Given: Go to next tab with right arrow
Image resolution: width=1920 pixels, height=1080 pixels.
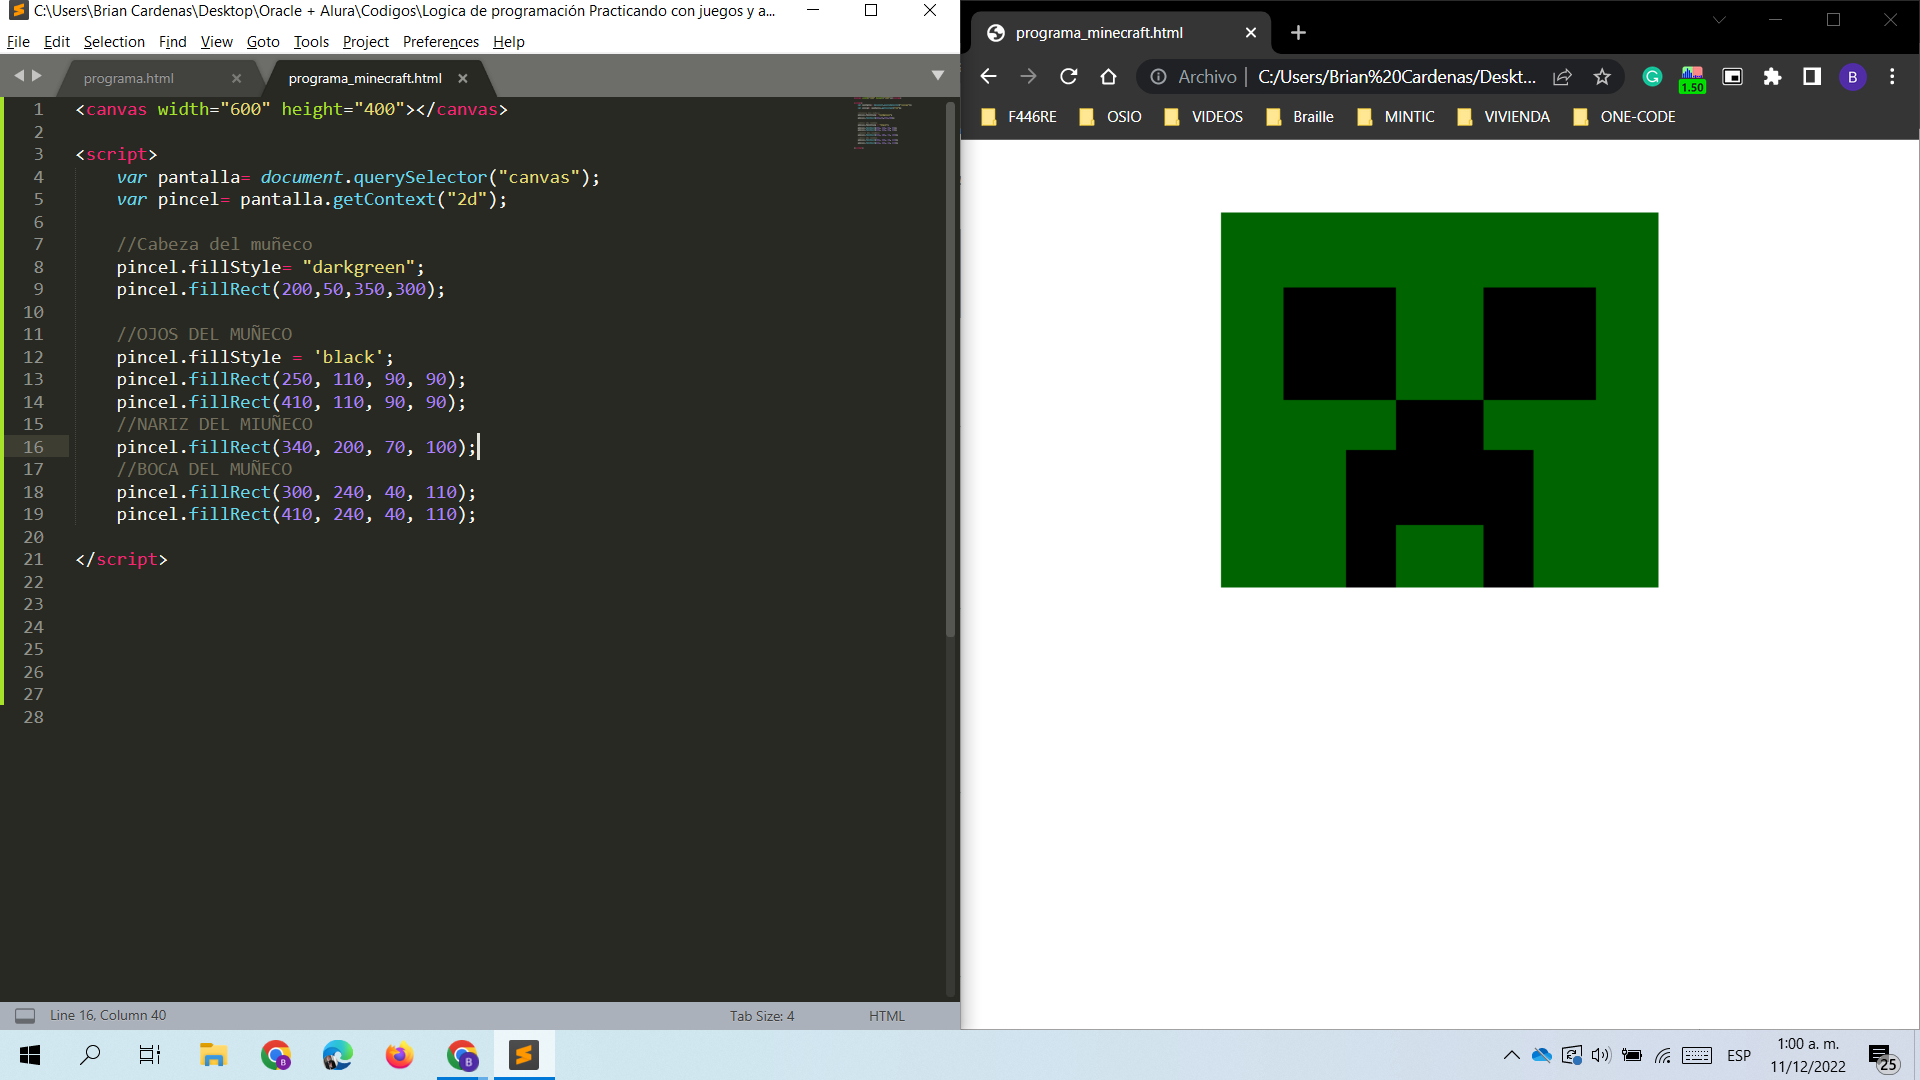Looking at the screenshot, I should (x=37, y=76).
